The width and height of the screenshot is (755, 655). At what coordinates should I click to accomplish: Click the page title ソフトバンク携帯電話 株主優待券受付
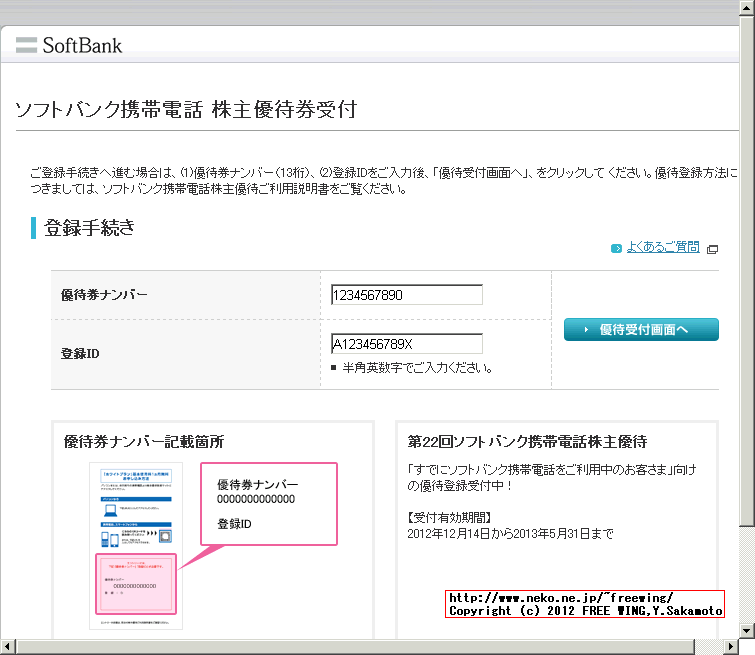[x=186, y=109]
